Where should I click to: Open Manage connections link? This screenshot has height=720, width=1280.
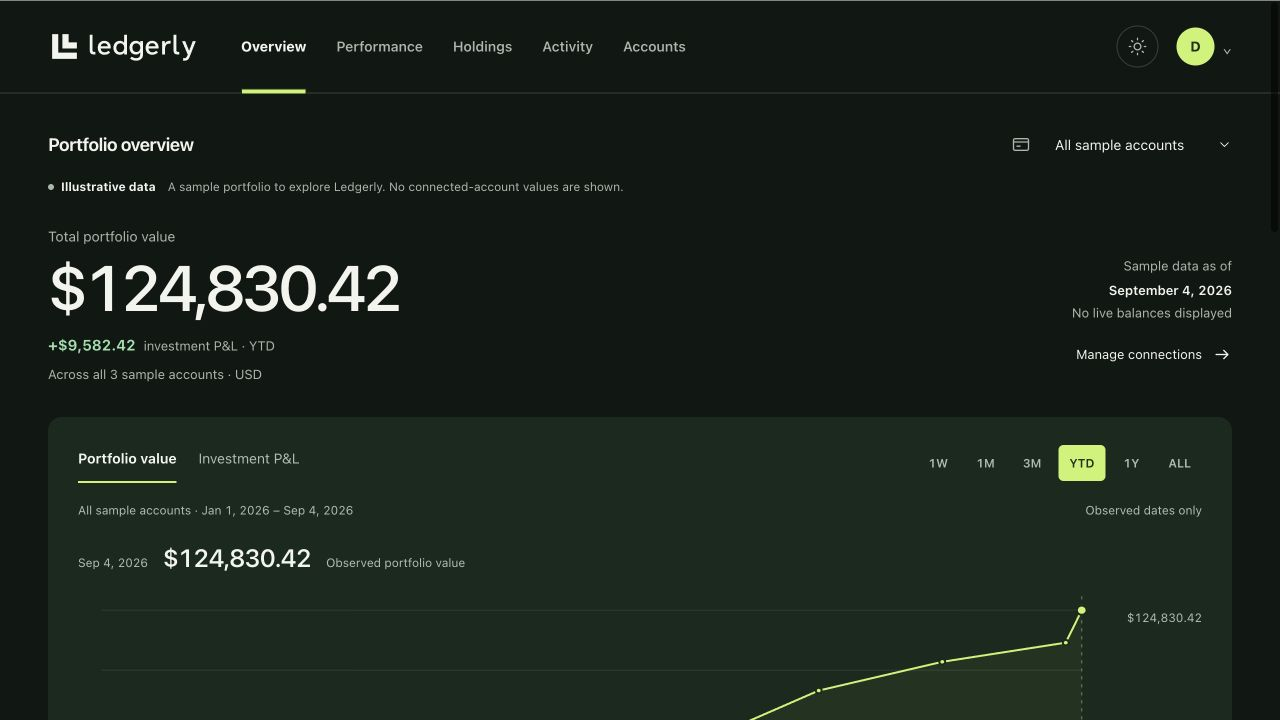tap(1153, 354)
